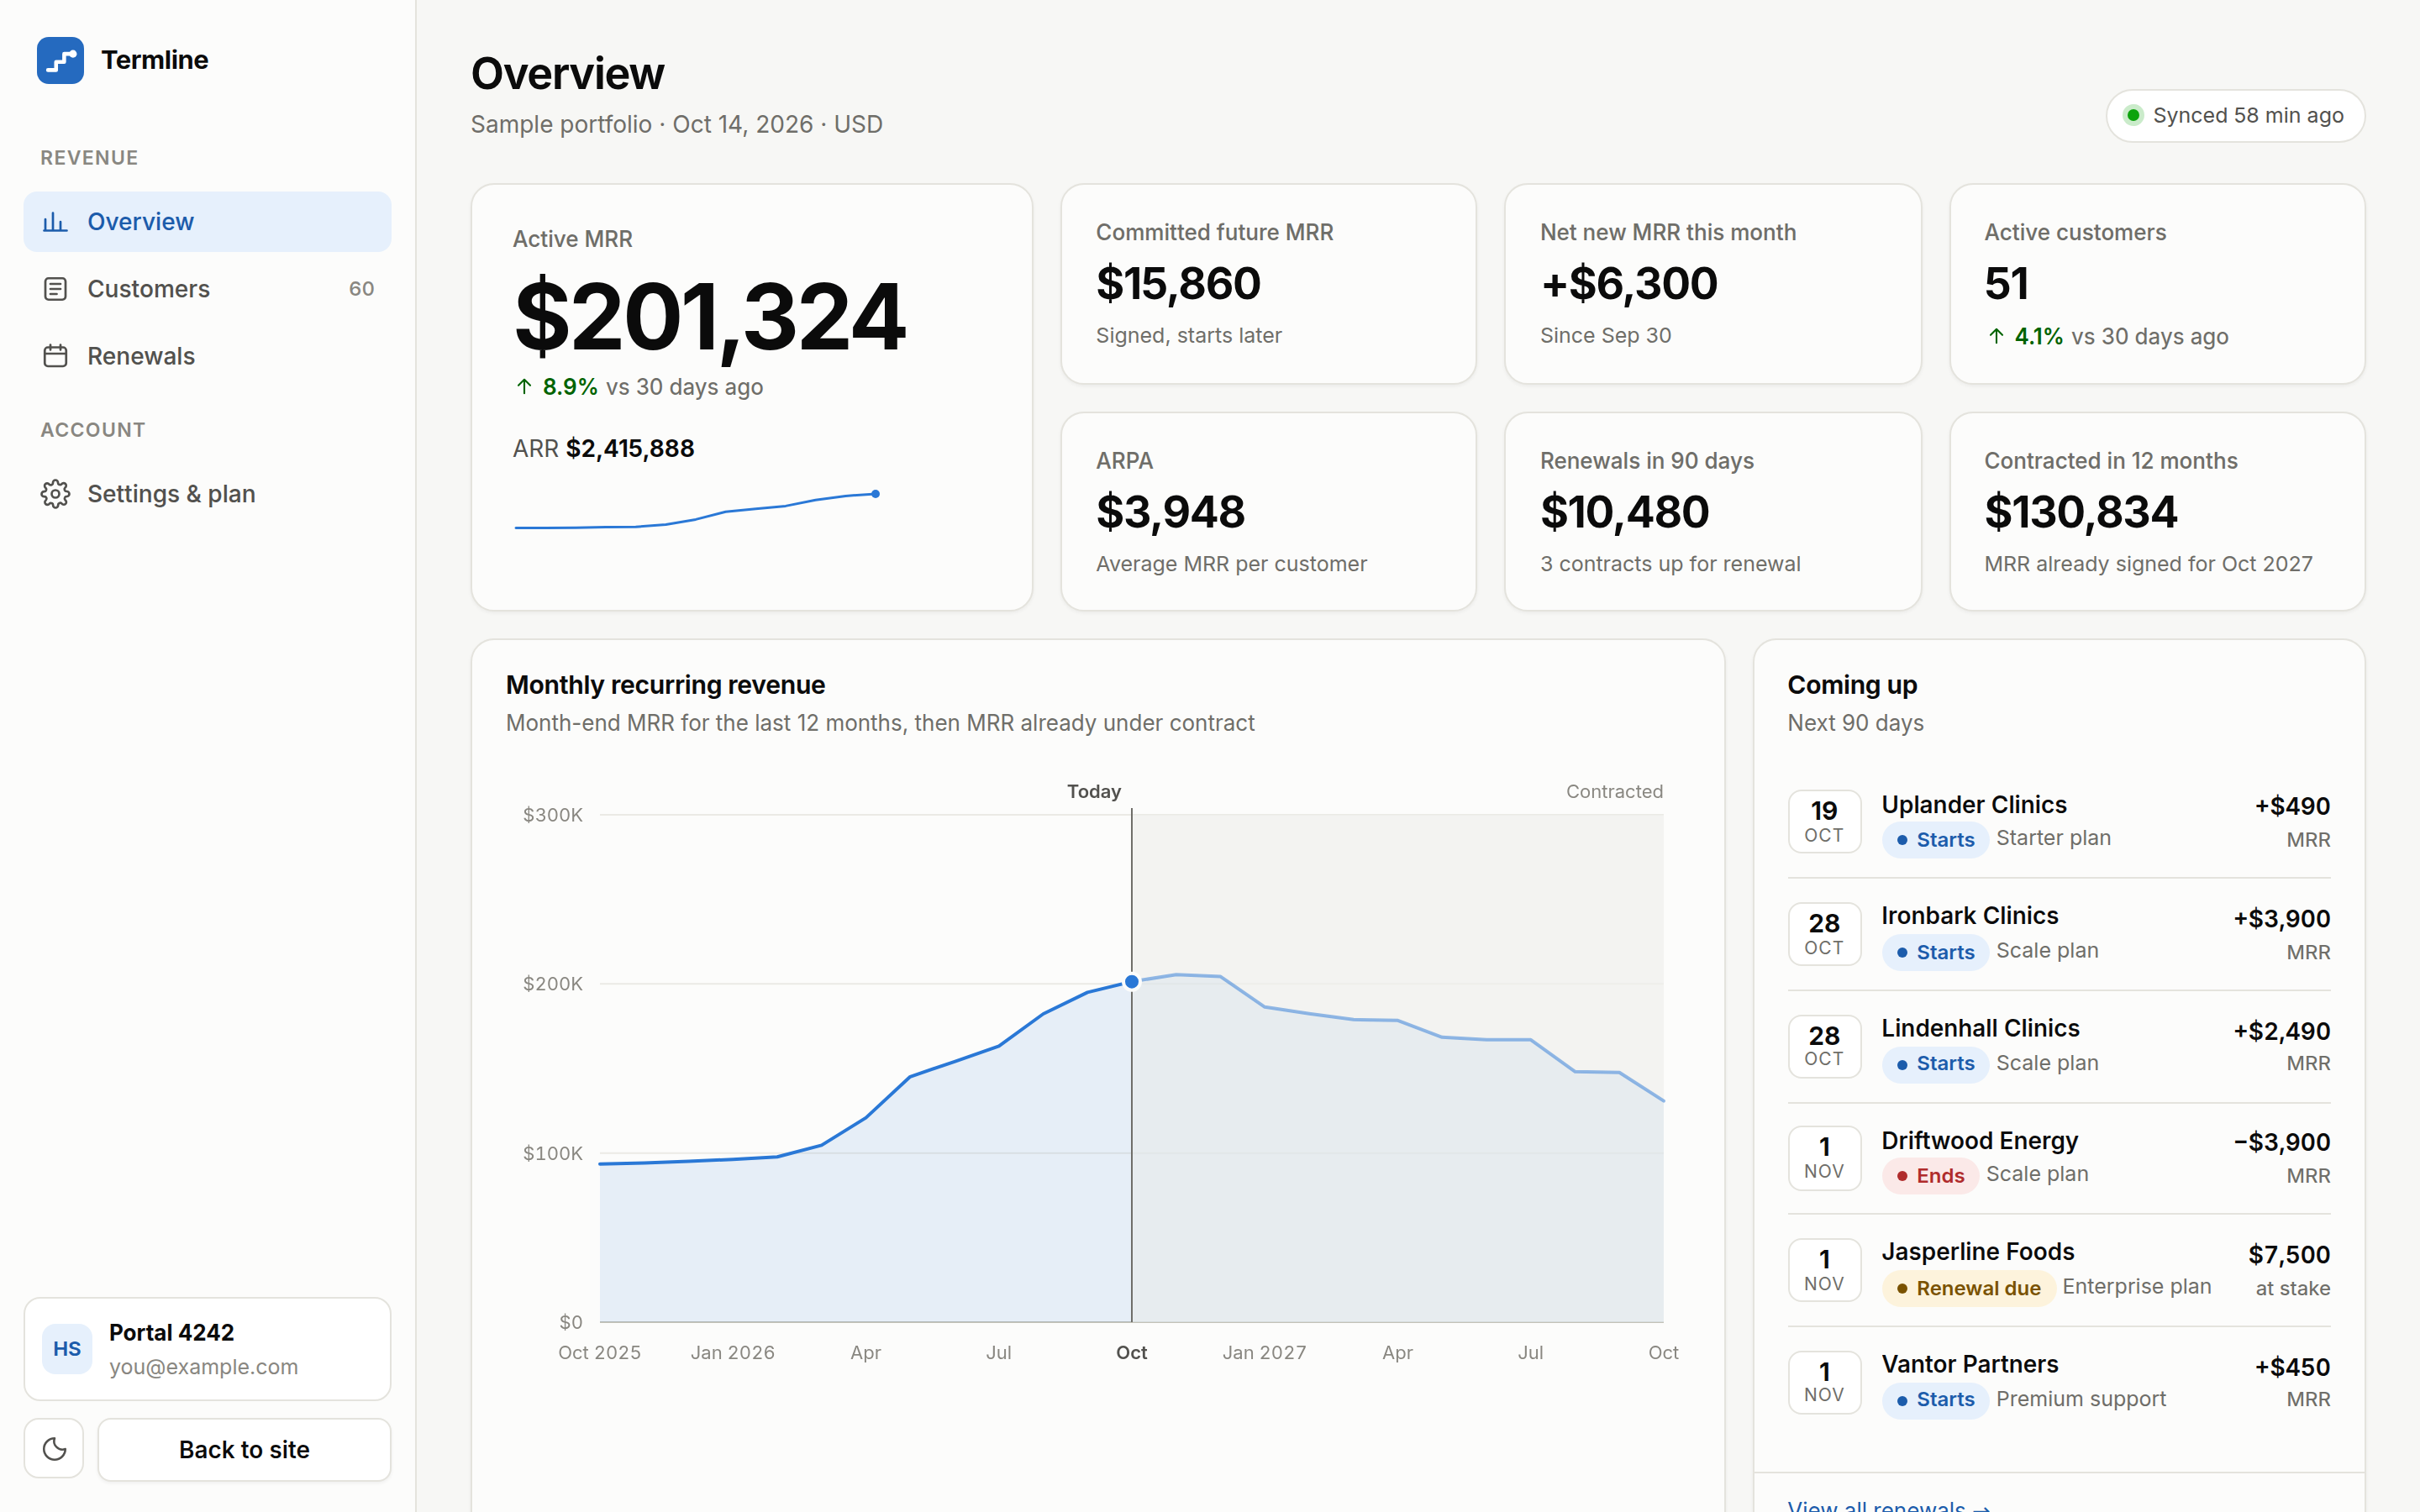Open the Customers menu item
This screenshot has height=1512, width=2420.
[x=207, y=289]
